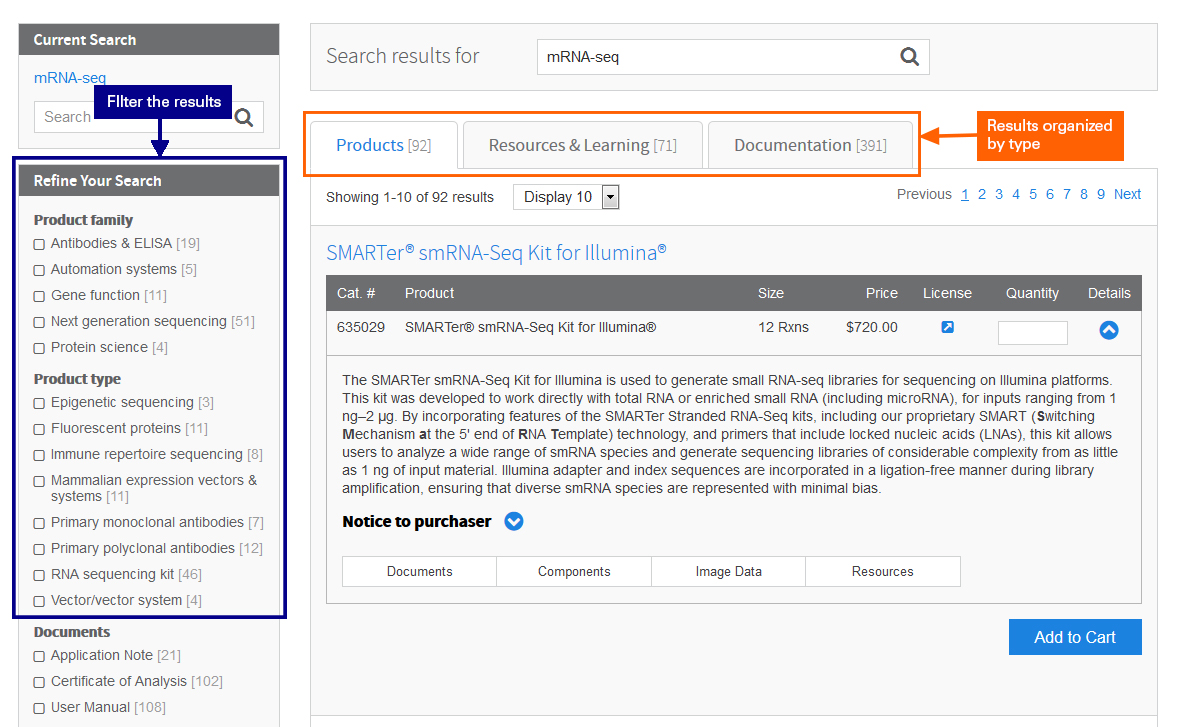The width and height of the screenshot is (1178, 727).
Task: Check Certificate of Analysis filter
Action: pos(39,682)
